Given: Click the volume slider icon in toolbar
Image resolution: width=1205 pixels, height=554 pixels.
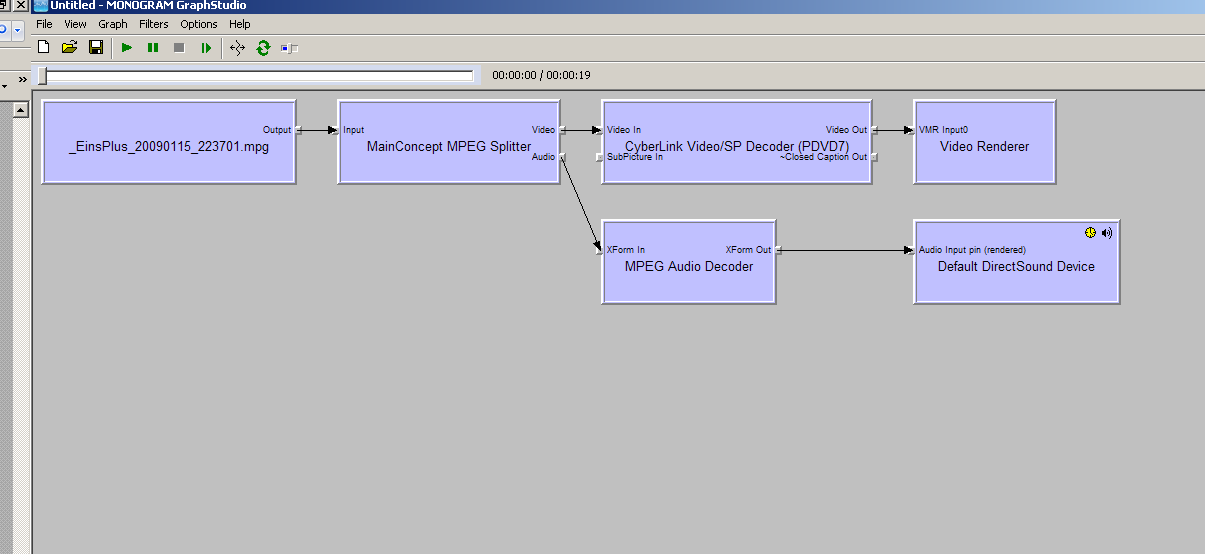Looking at the screenshot, I should pyautogui.click(x=290, y=47).
